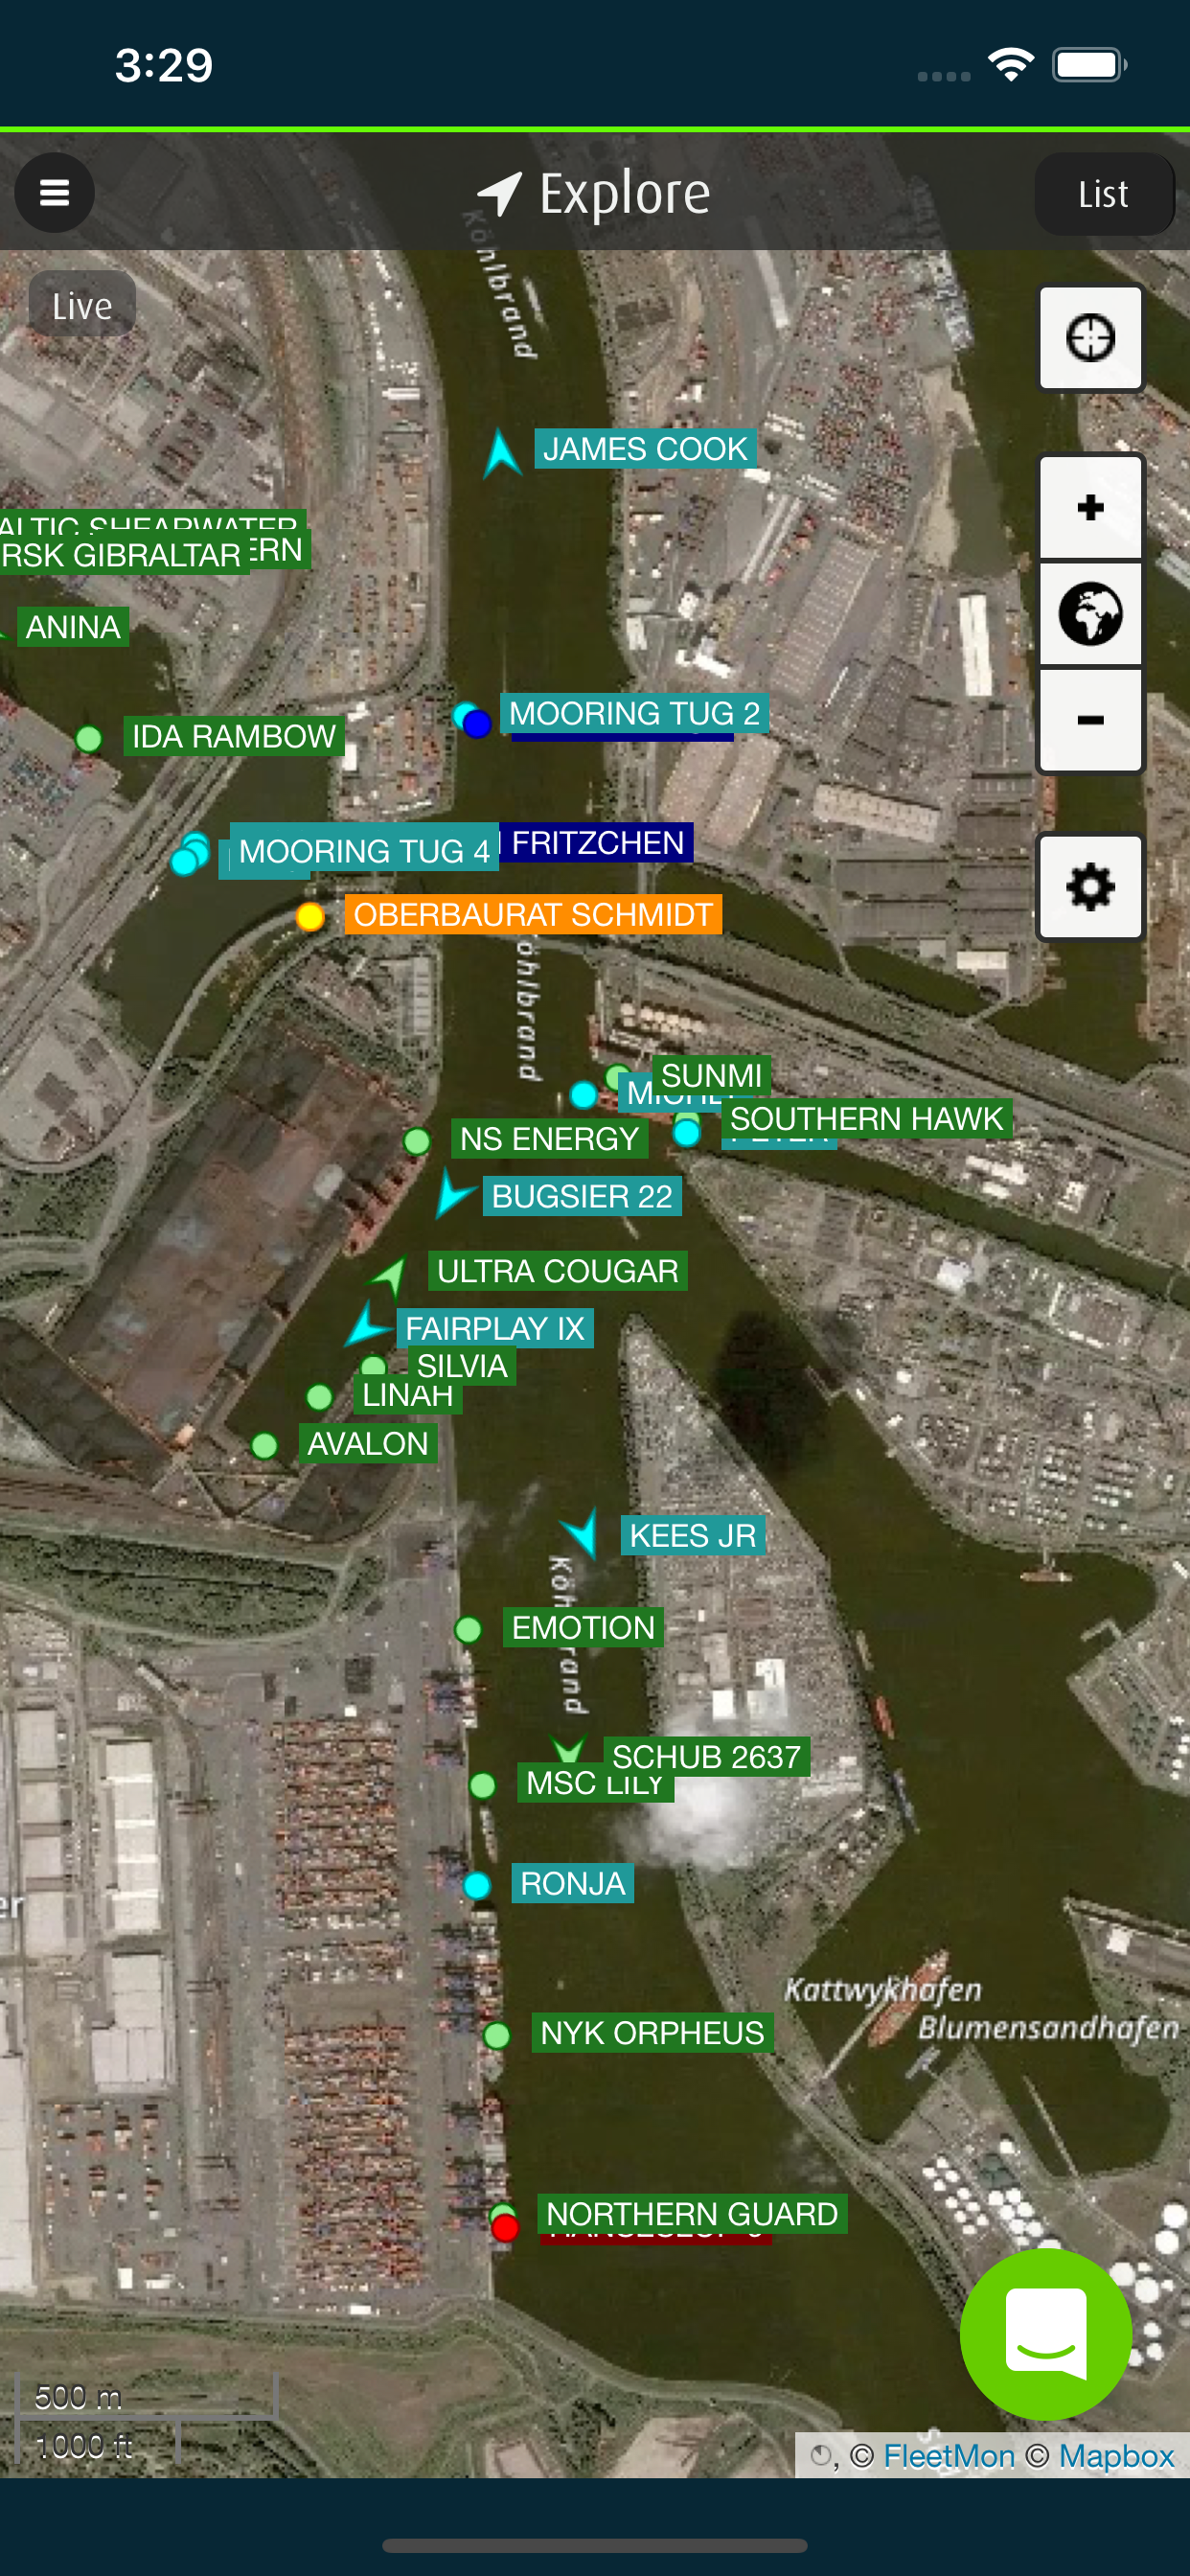The width and height of the screenshot is (1190, 2576).
Task: Select the OBERBAURAT SCHMIDT label
Action: [x=533, y=914]
